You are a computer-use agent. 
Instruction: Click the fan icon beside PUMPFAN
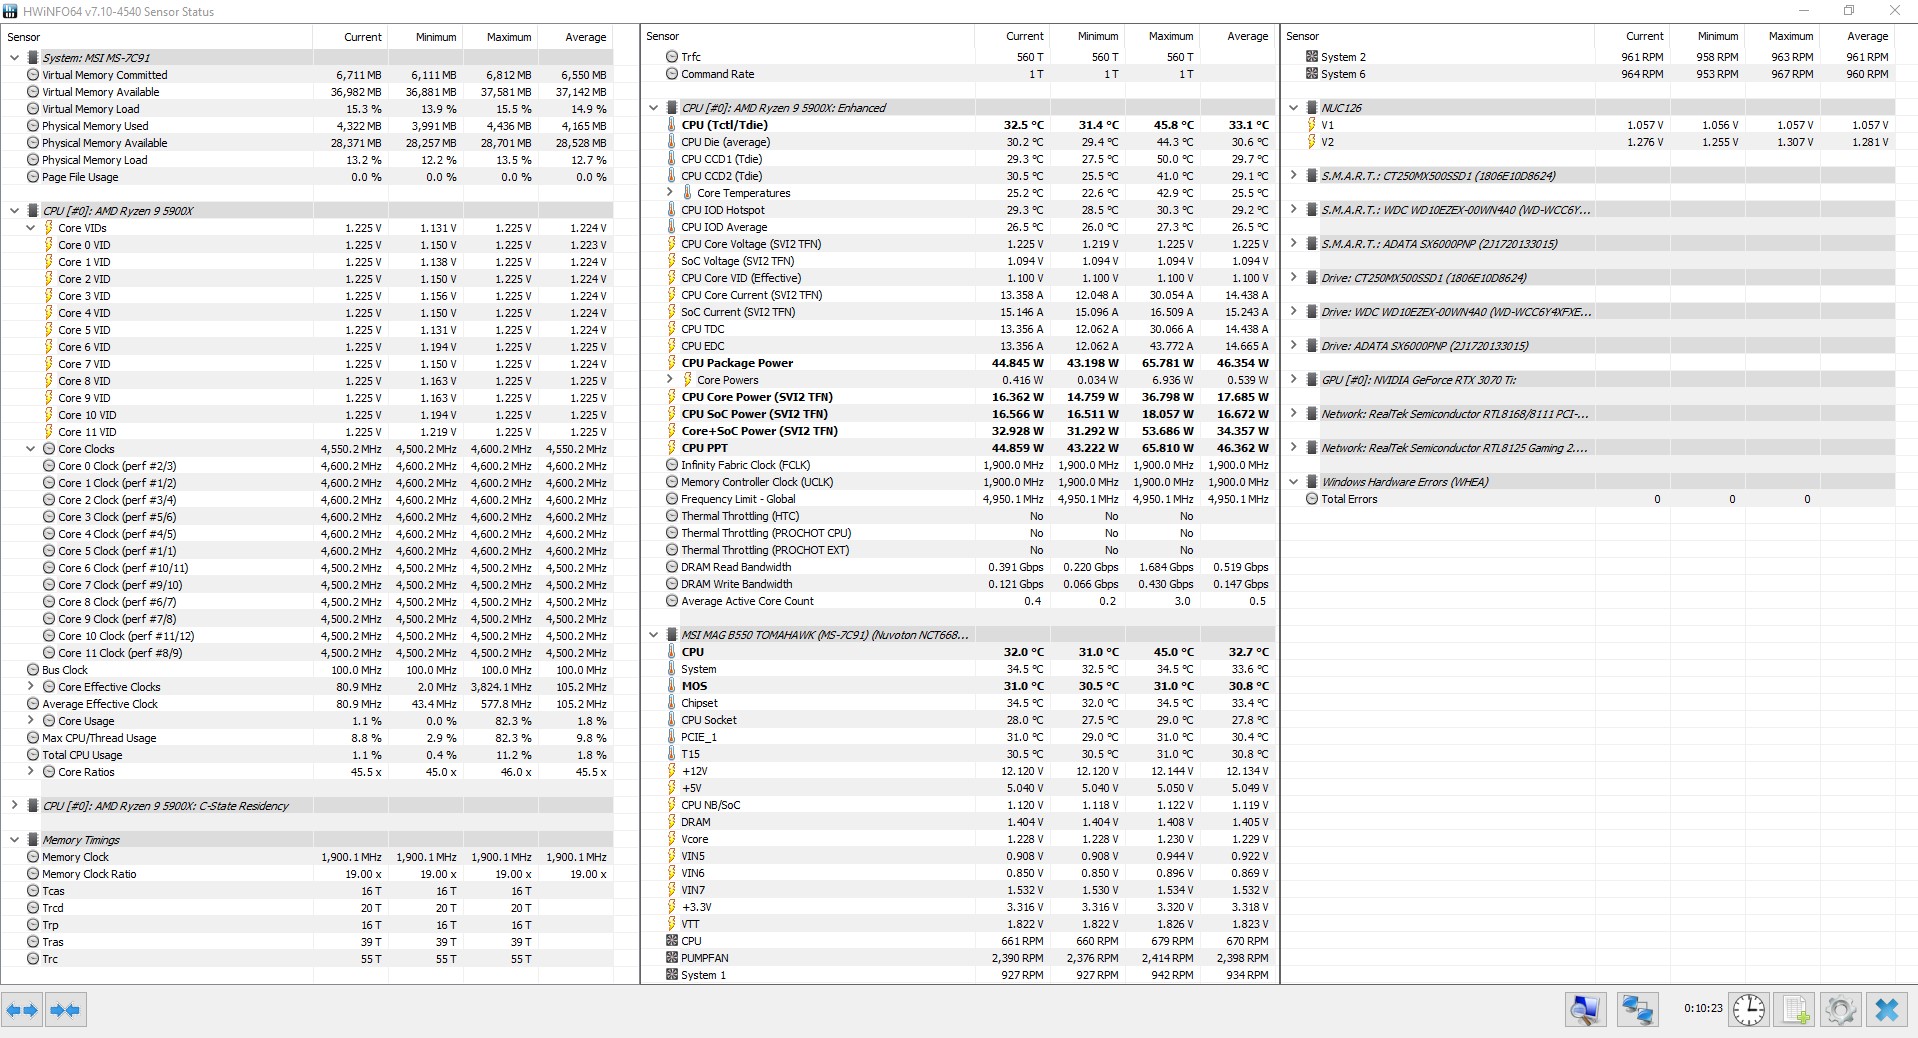tap(672, 958)
